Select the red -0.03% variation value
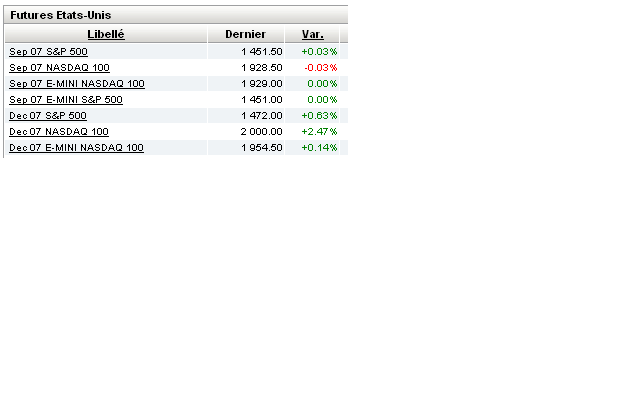This screenshot has width=640, height=400. (x=320, y=67)
